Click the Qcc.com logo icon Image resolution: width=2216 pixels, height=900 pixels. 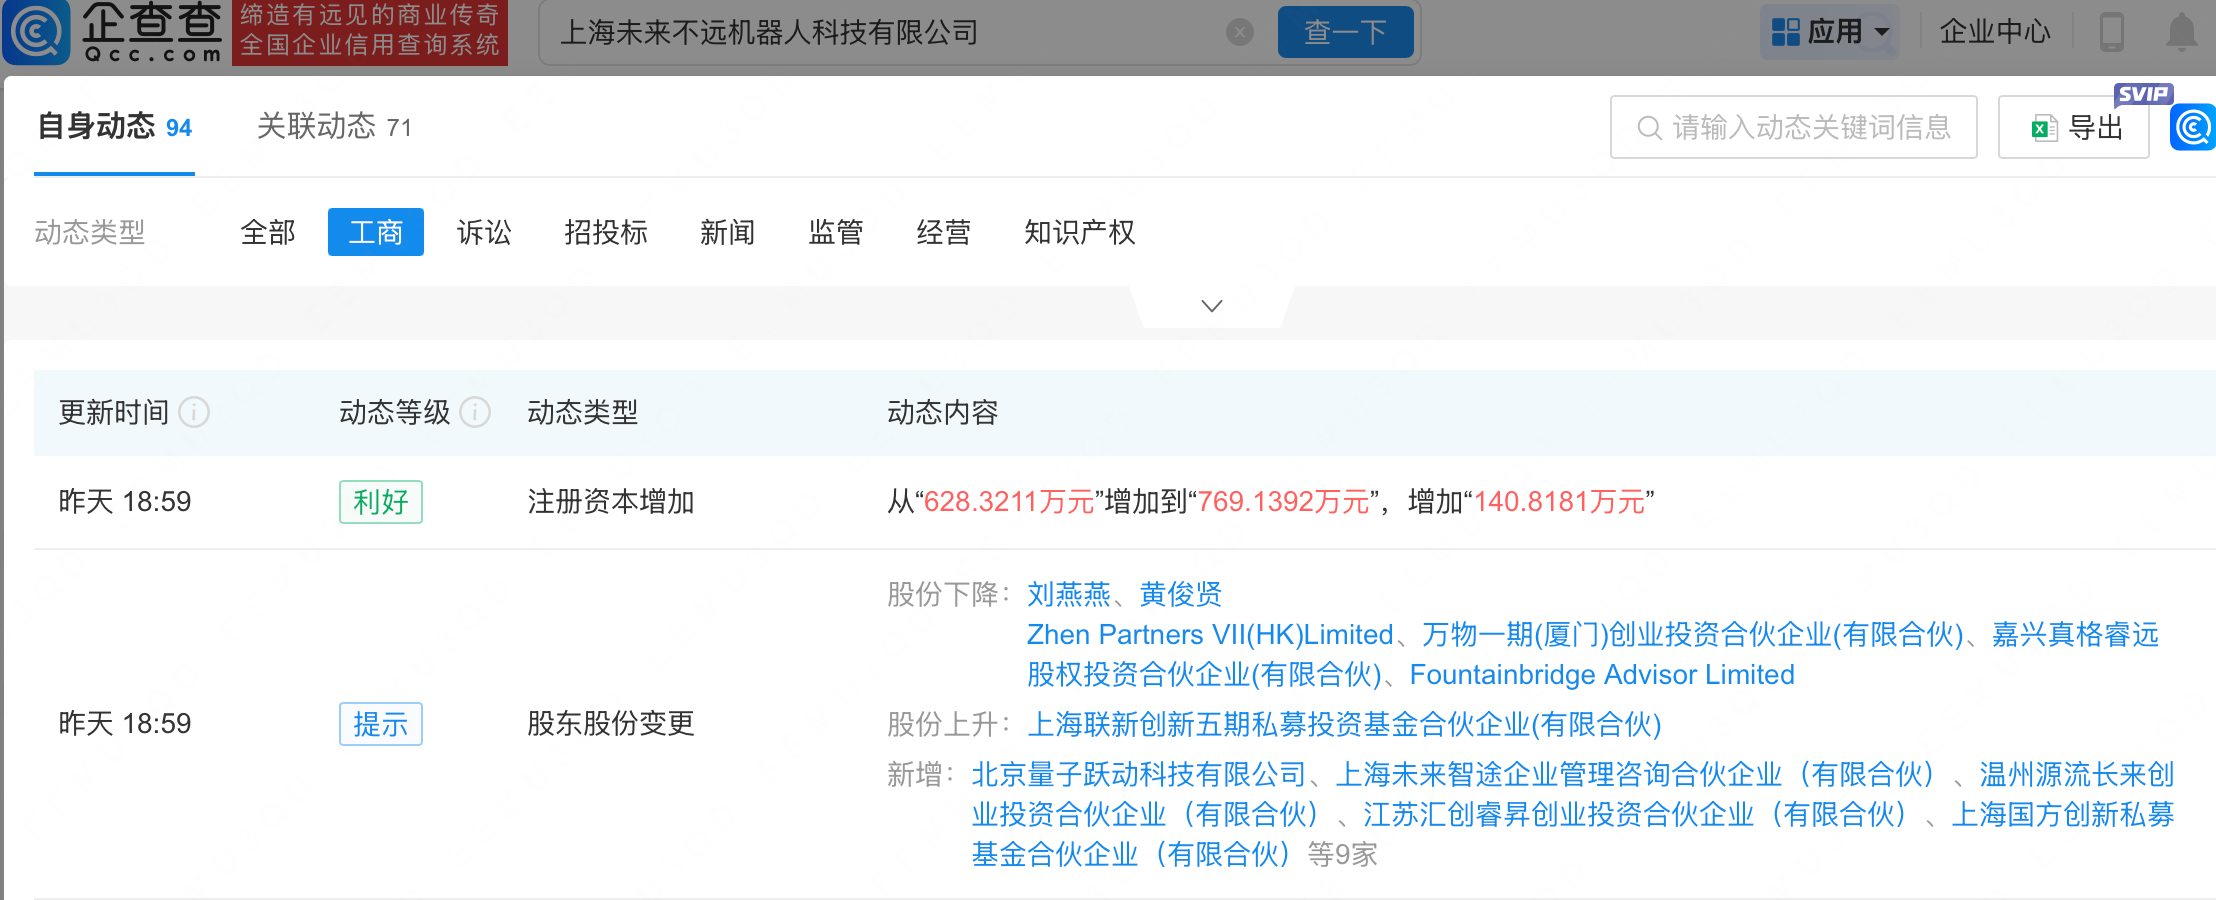(x=36, y=31)
